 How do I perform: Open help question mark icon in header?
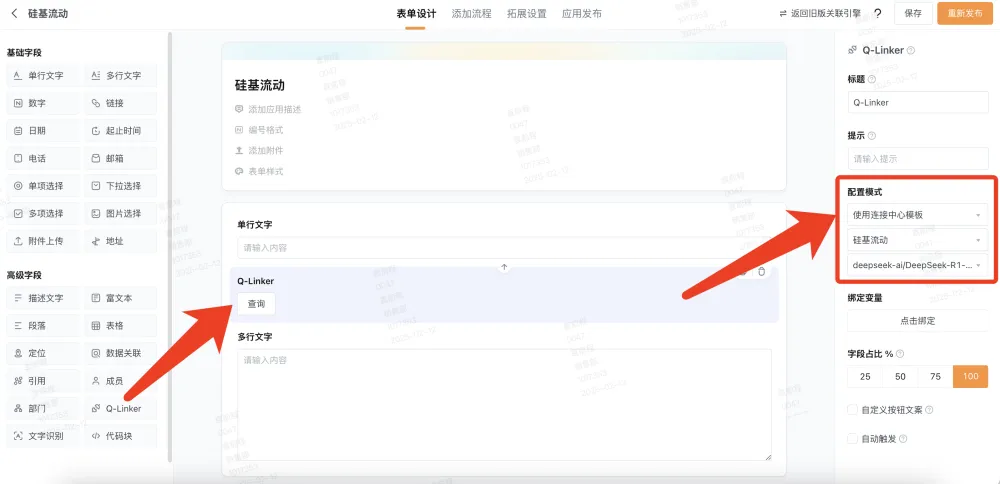coord(878,13)
